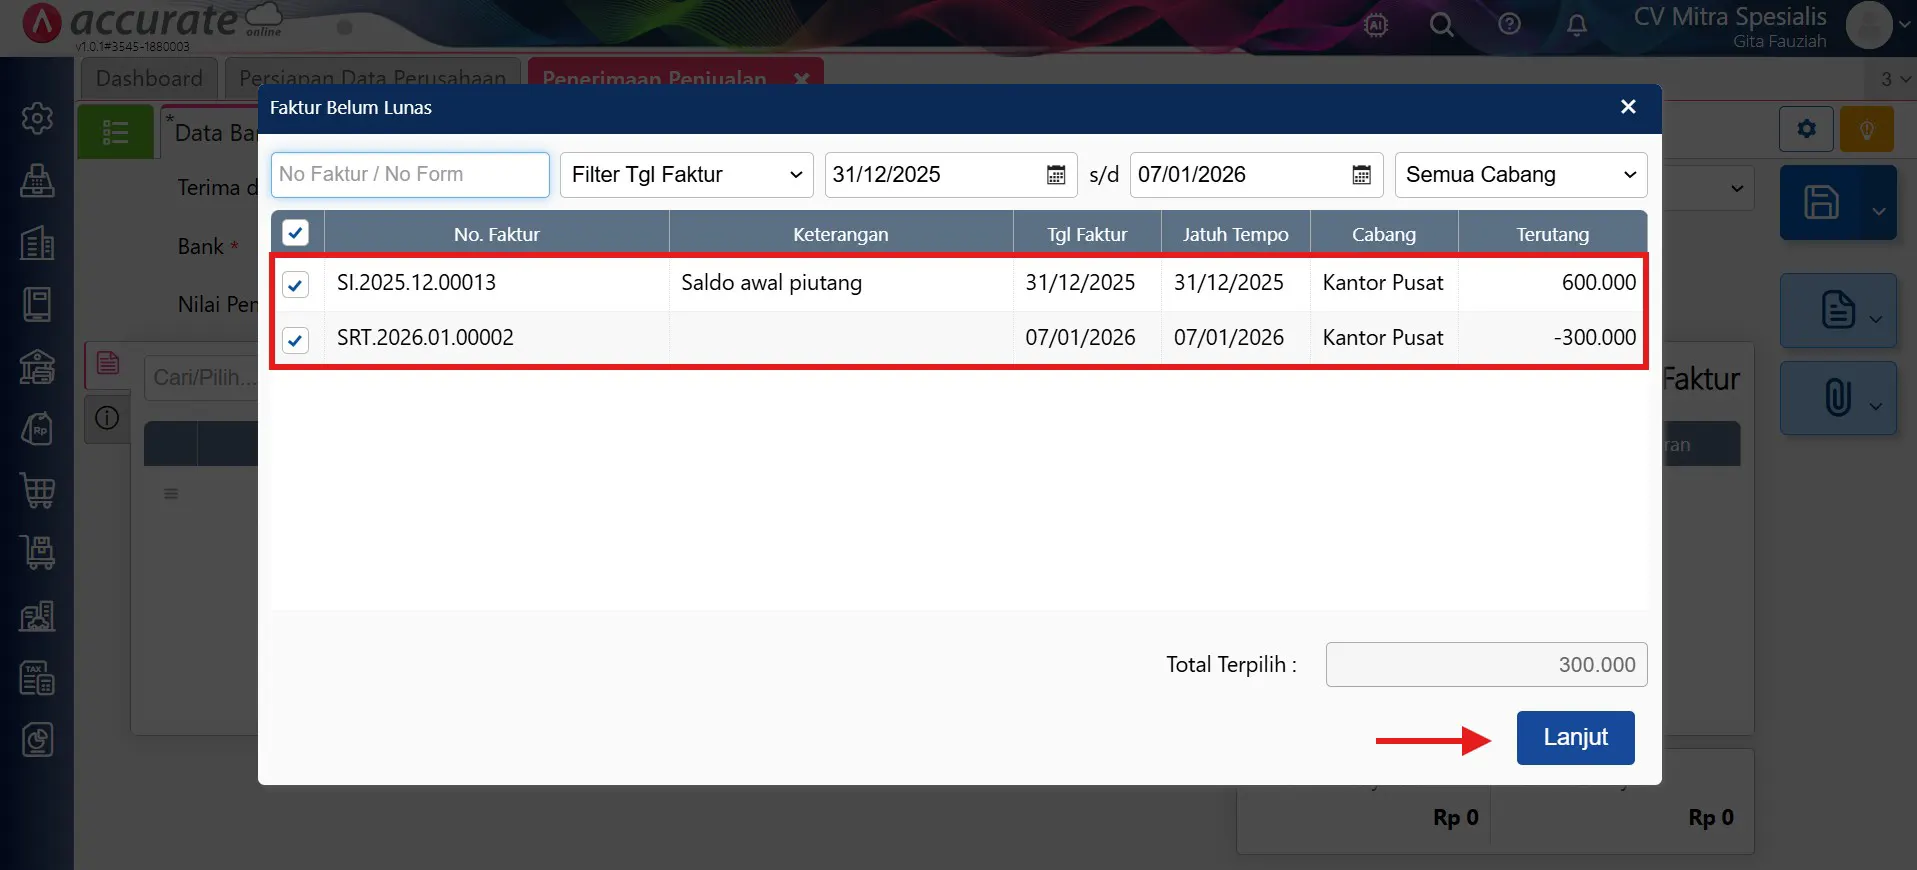Open the Semua Cabang branch dropdown
The width and height of the screenshot is (1917, 870).
(x=1520, y=175)
